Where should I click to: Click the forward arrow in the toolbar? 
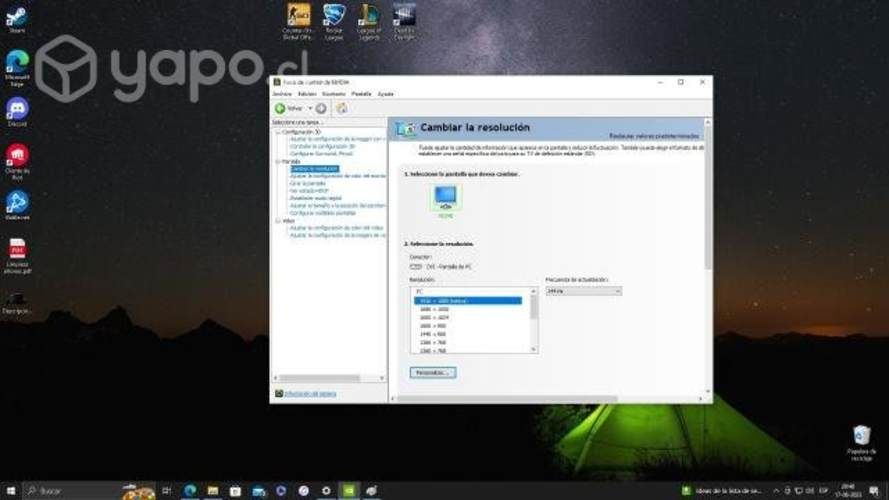pyautogui.click(x=321, y=108)
